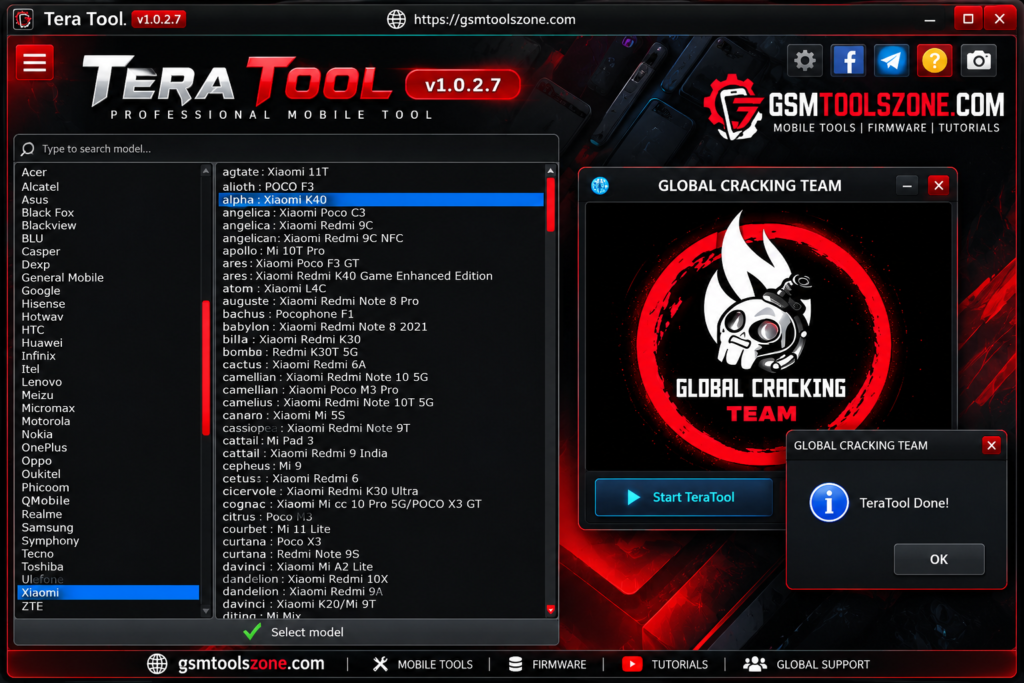Open the red hamburger menu
The image size is (1024, 683).
point(34,63)
